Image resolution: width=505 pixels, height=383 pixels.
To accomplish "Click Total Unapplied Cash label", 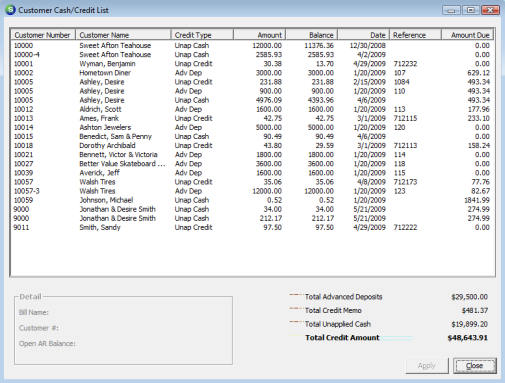I will [x=338, y=324].
